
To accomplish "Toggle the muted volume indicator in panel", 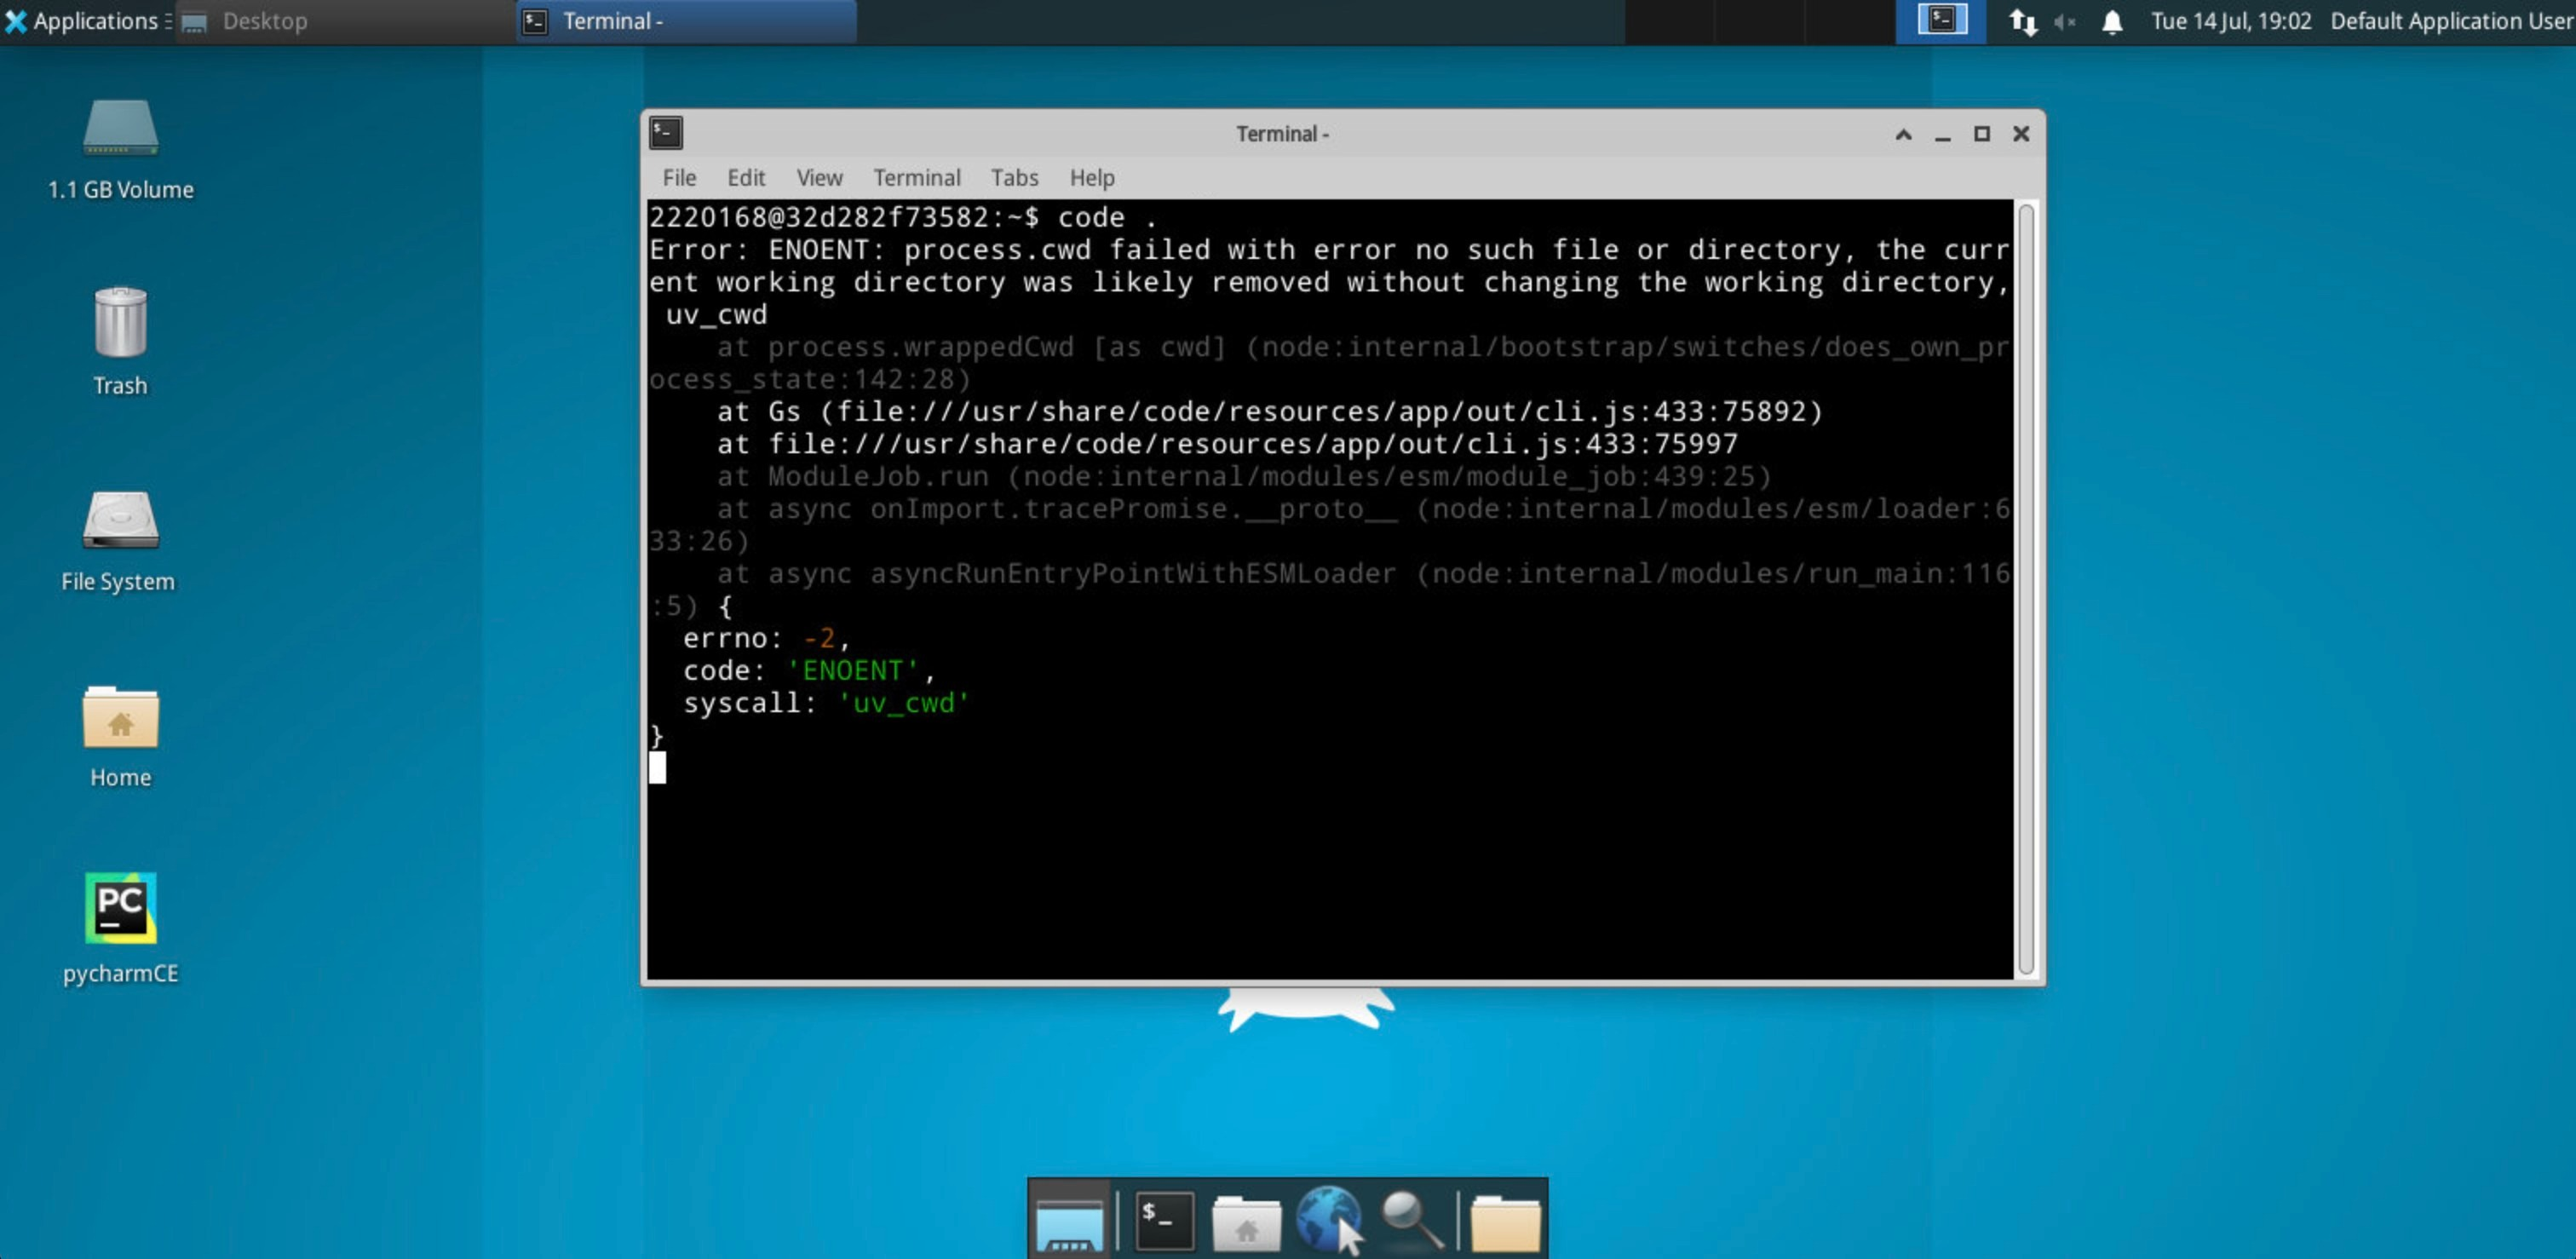I will click(2065, 21).
